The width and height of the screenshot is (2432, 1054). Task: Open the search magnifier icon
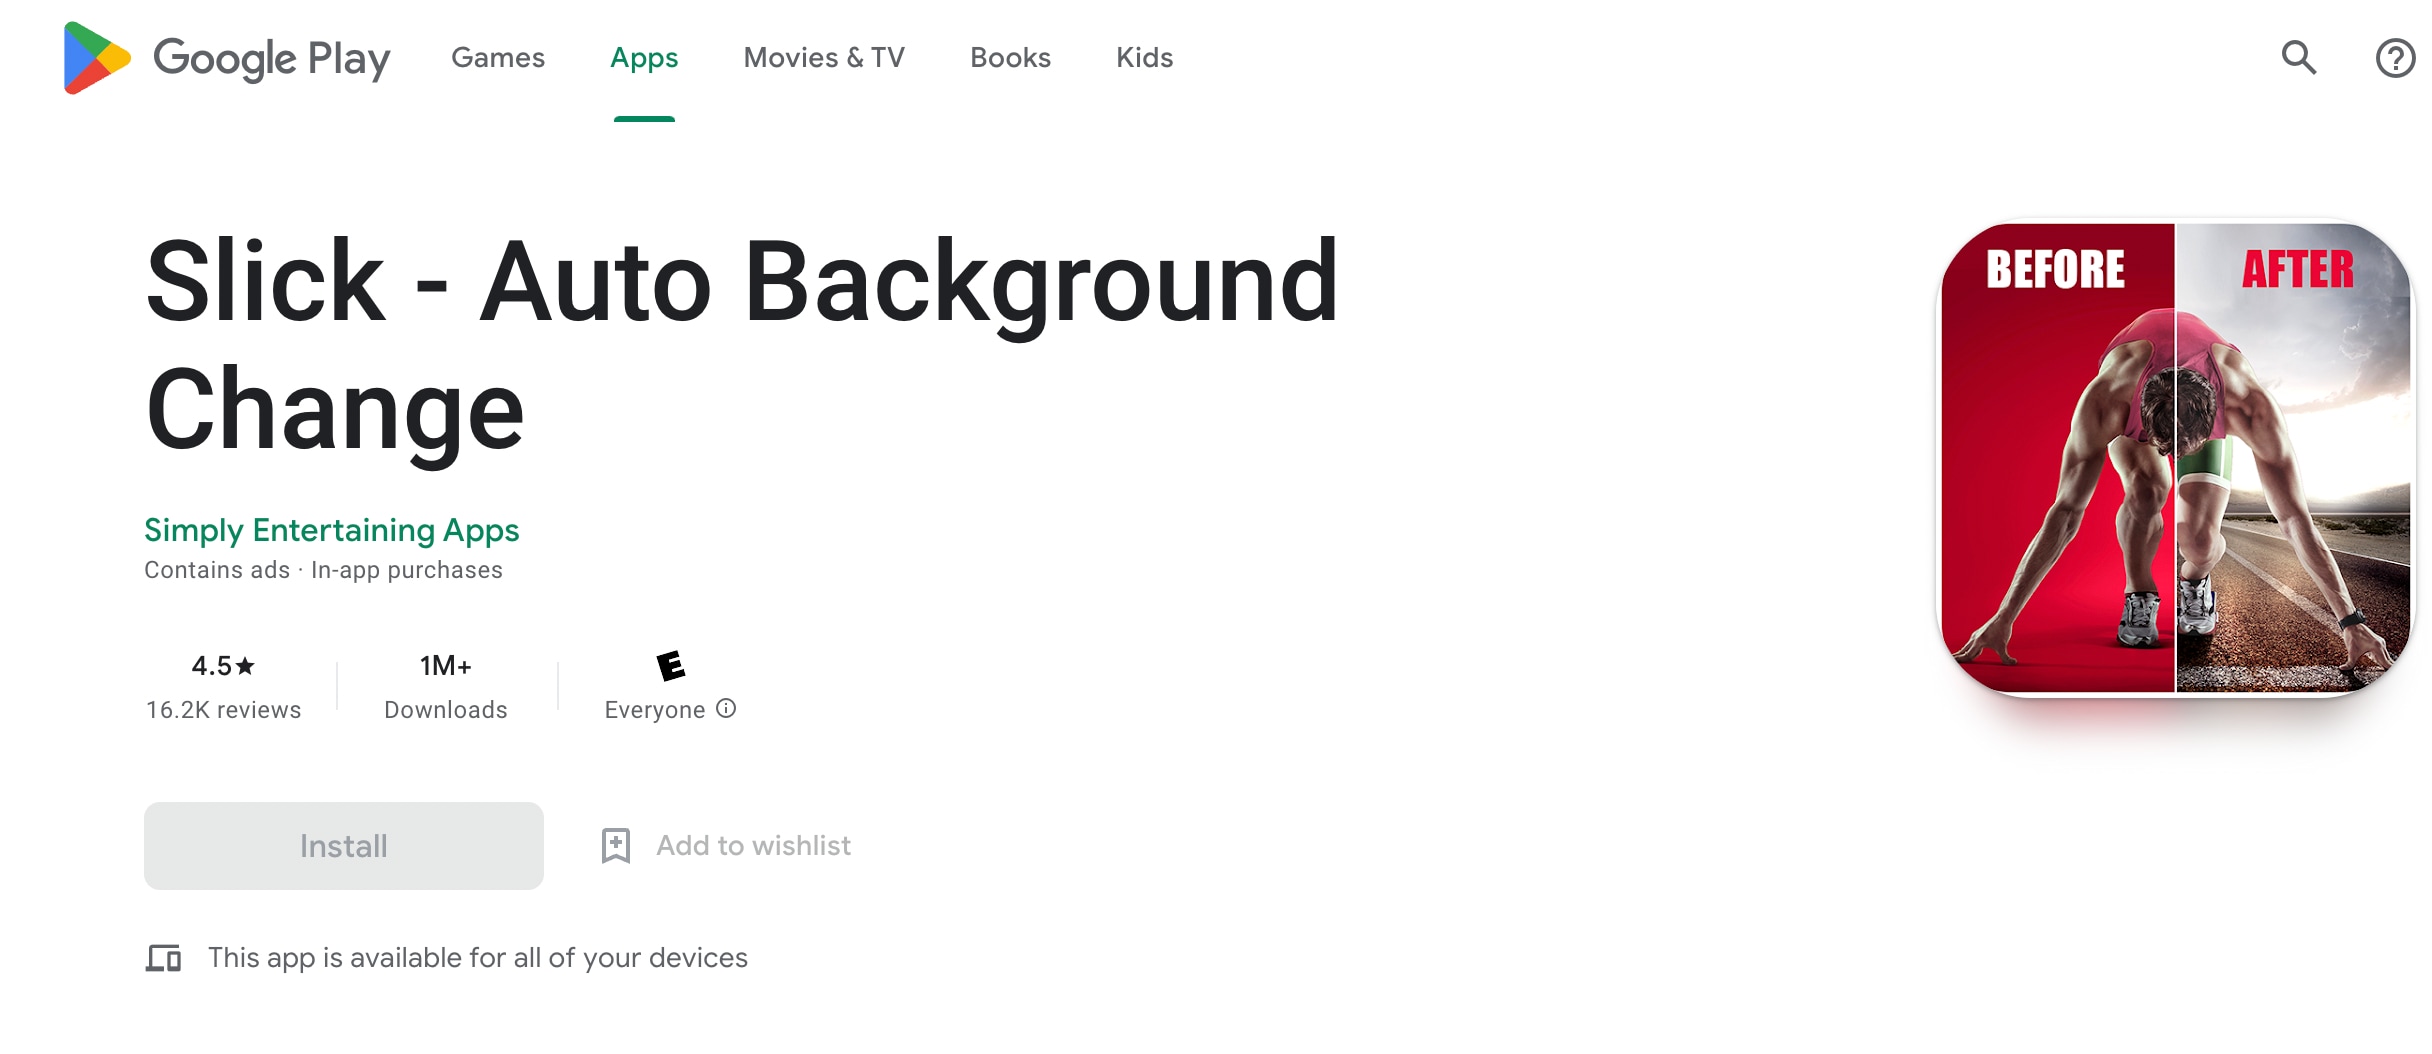point(2298,58)
